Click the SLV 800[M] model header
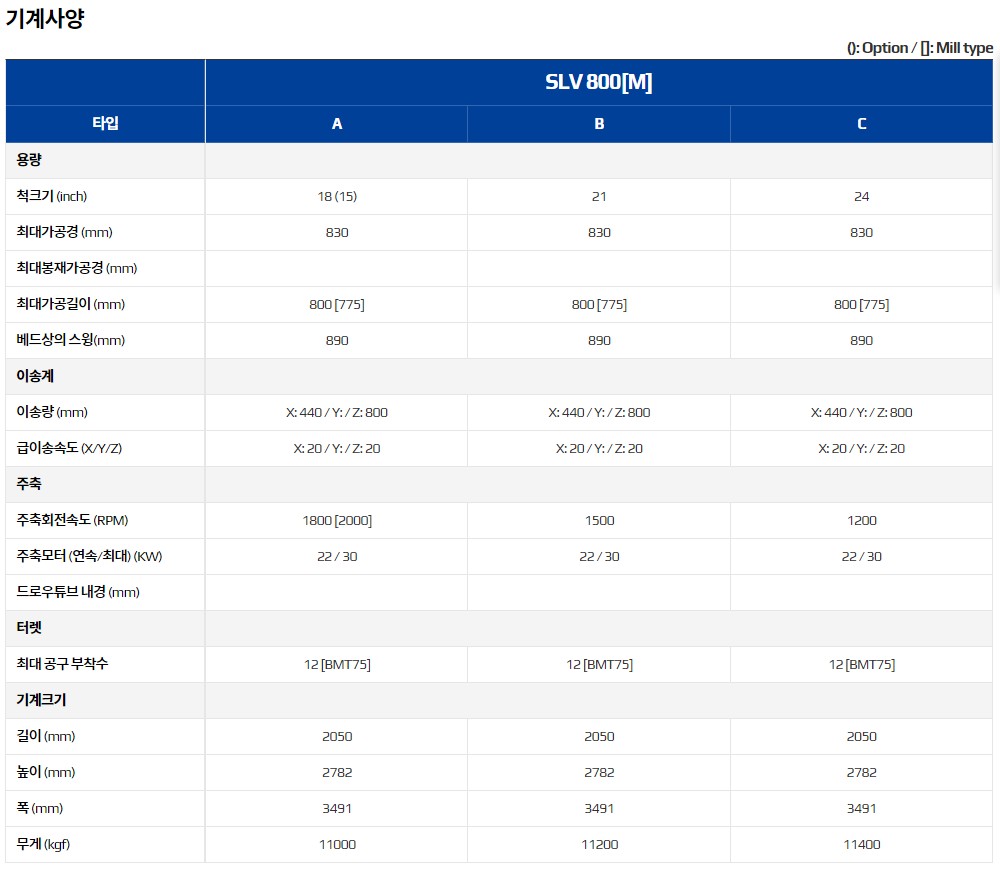The width and height of the screenshot is (1000, 869). 598,82
